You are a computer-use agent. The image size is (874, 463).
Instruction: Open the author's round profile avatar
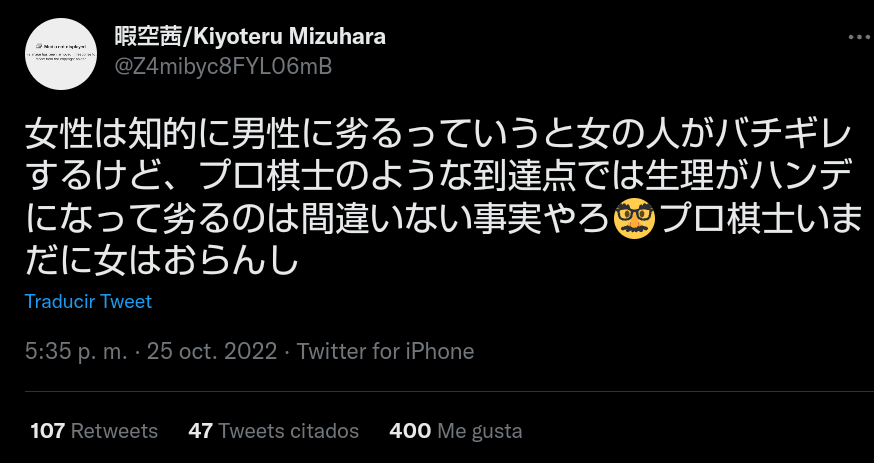point(61,53)
